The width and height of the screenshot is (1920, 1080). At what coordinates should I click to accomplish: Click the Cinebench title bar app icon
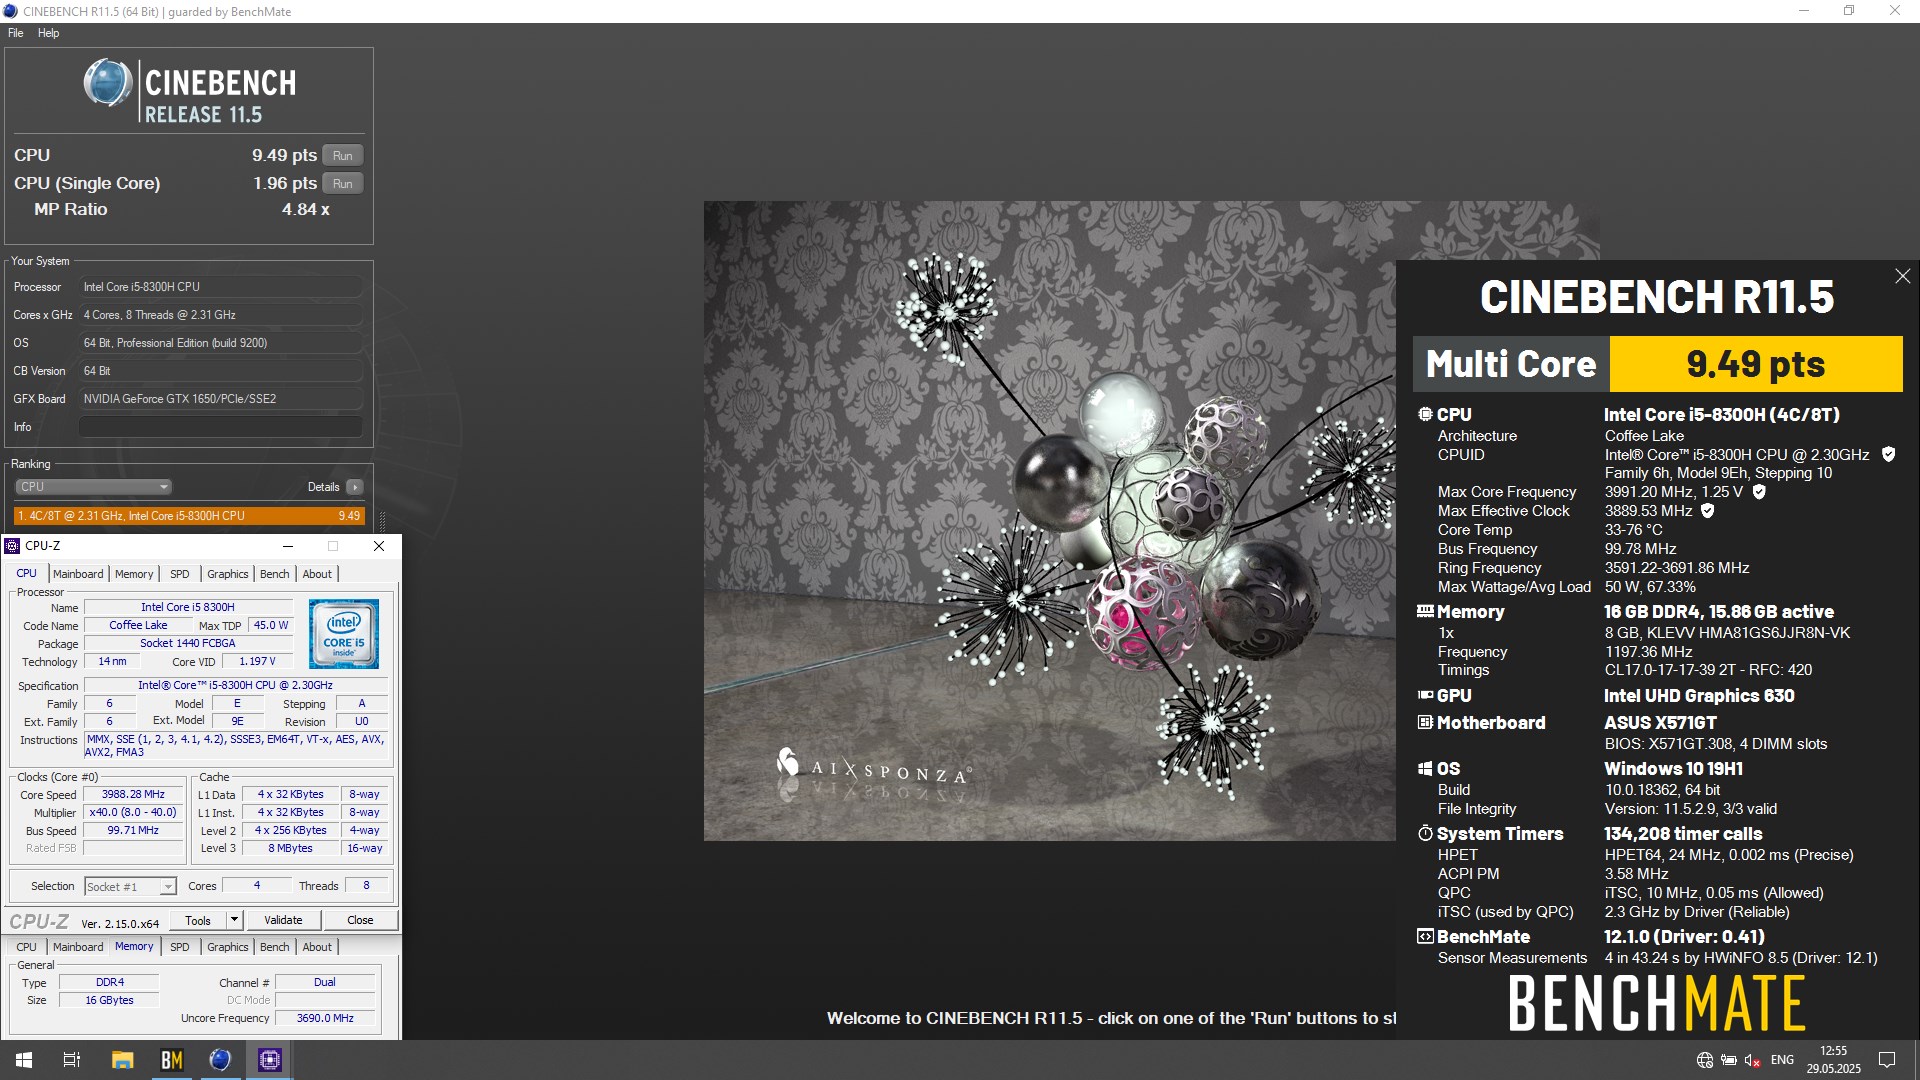pos(10,11)
